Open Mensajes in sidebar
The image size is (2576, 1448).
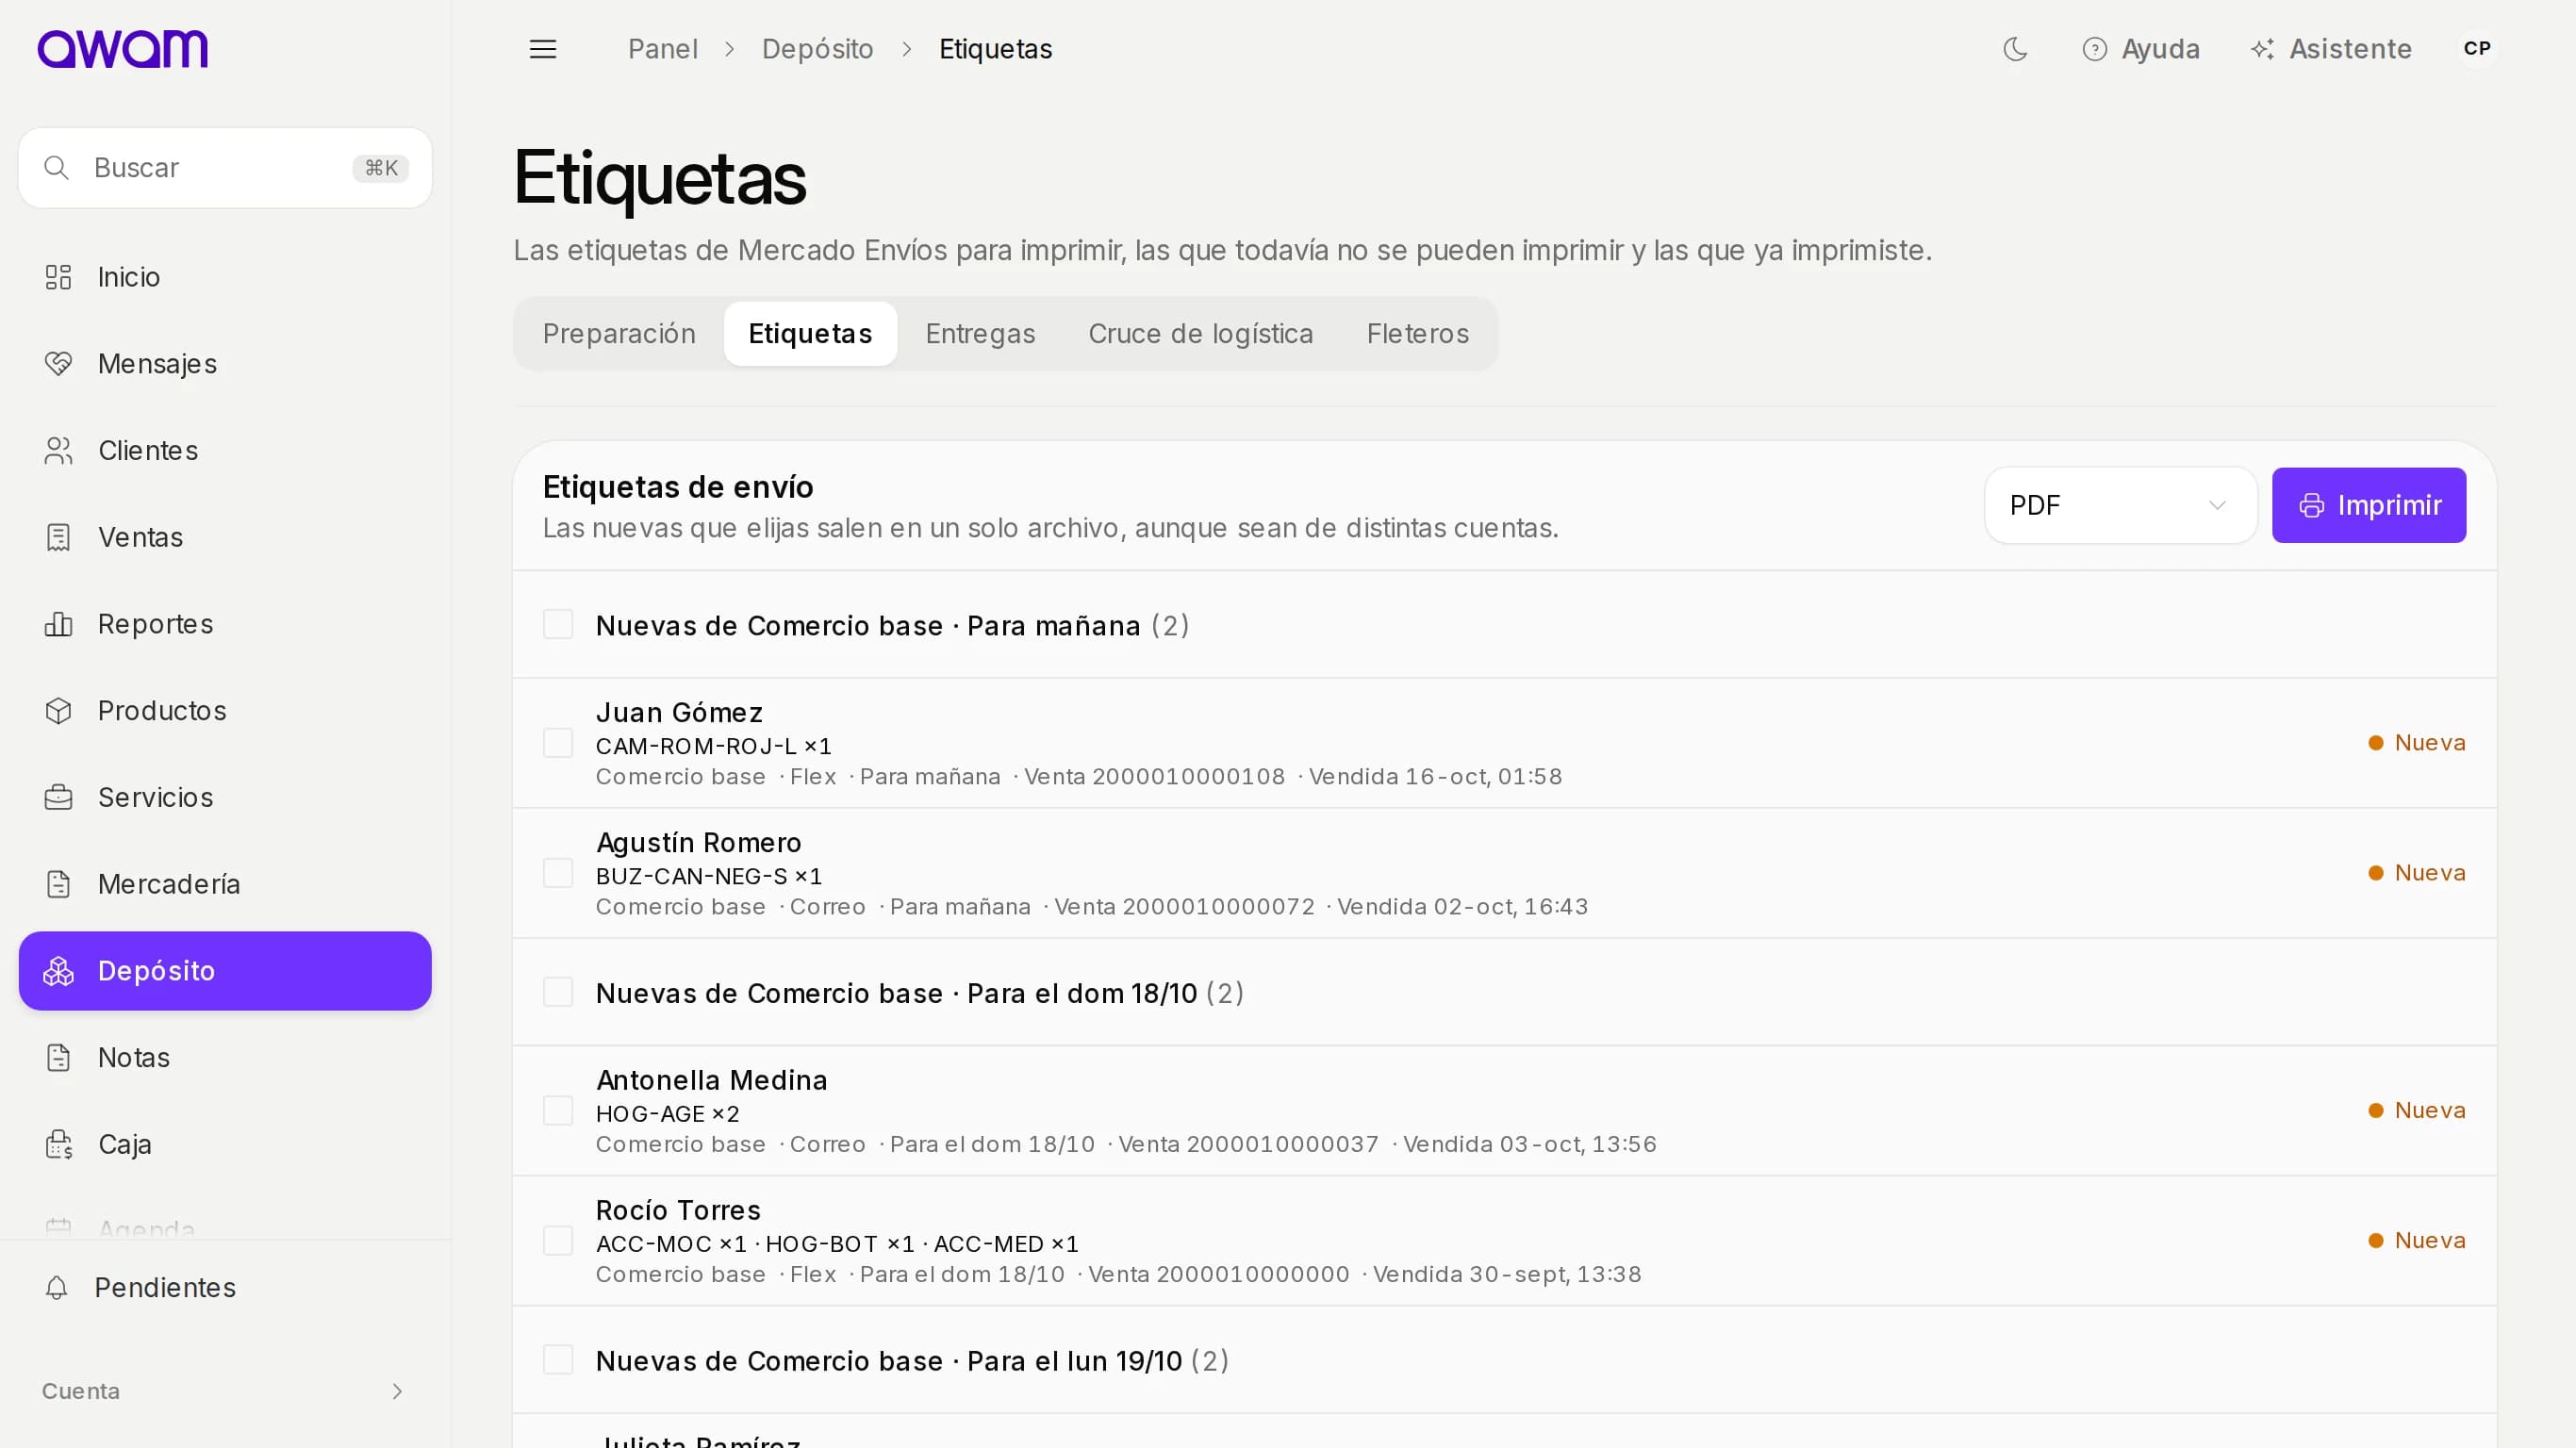(x=225, y=364)
